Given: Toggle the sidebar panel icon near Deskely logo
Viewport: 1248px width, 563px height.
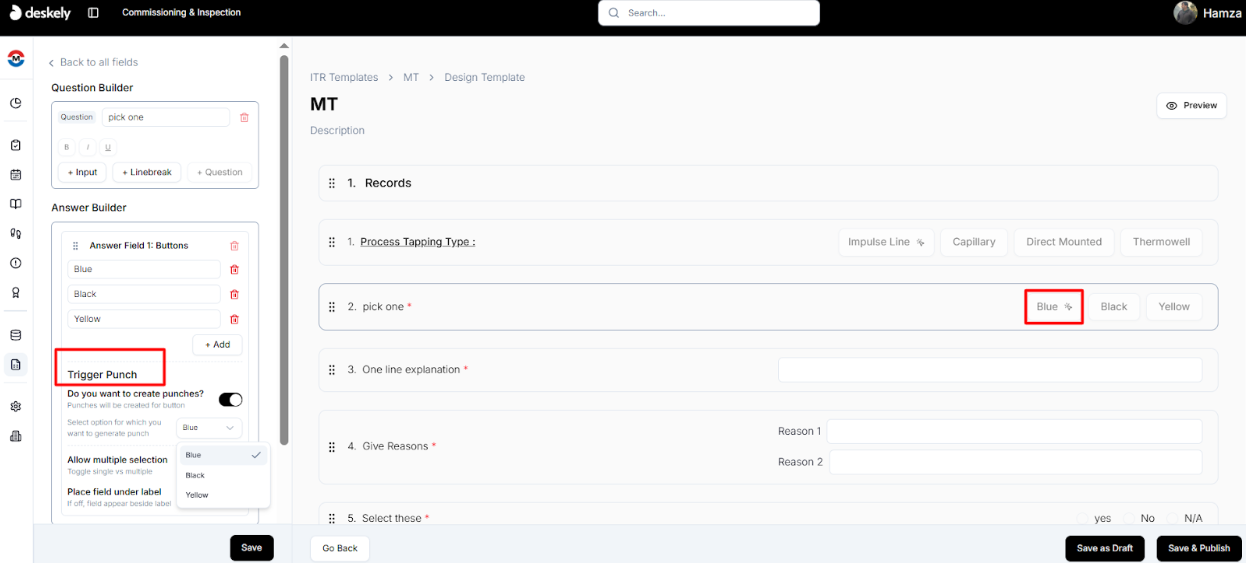Looking at the screenshot, I should (93, 13).
